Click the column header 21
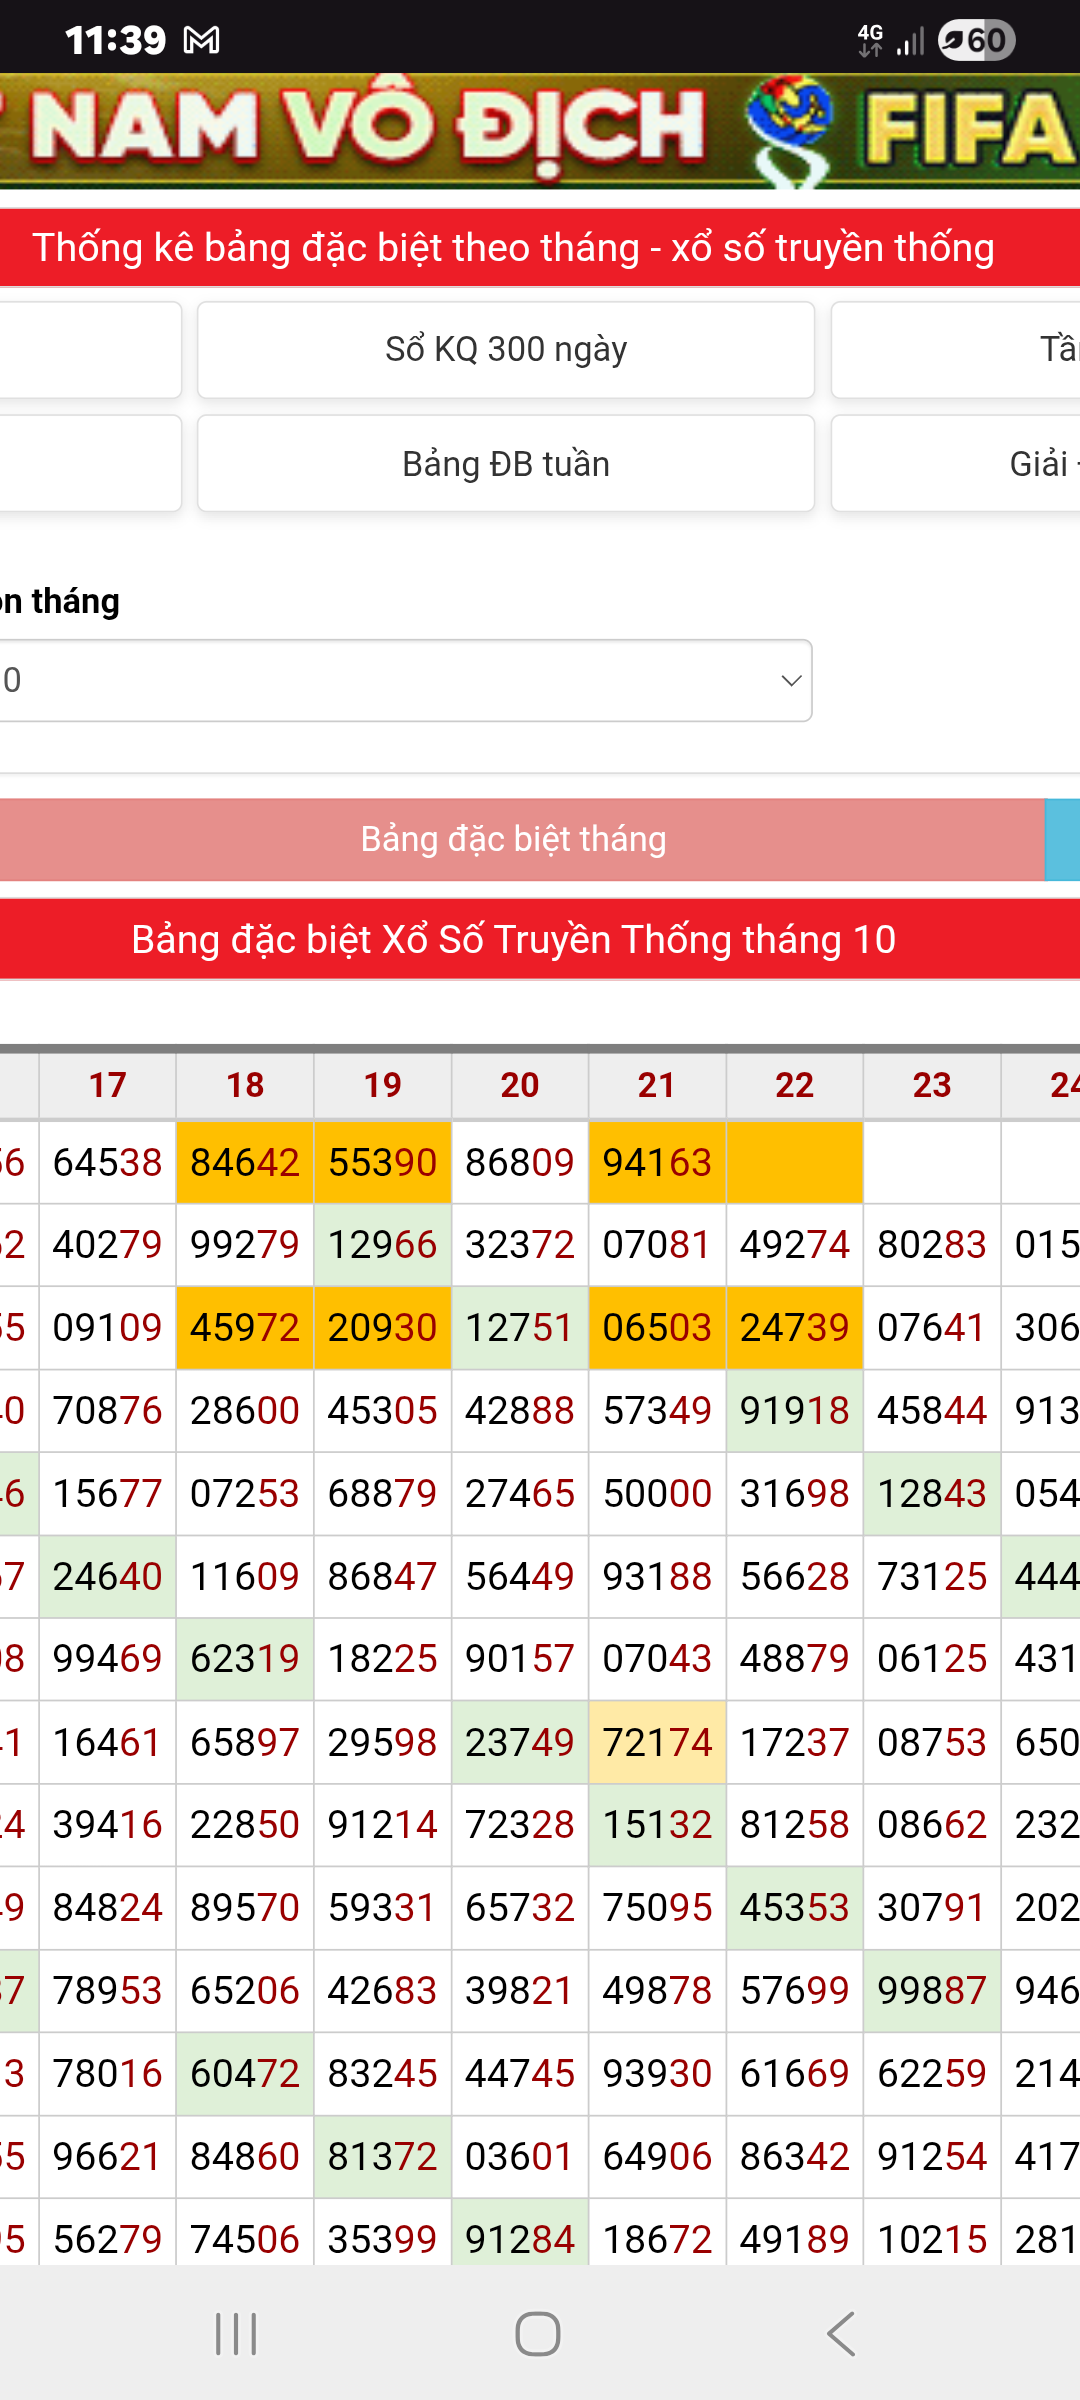 click(657, 1085)
